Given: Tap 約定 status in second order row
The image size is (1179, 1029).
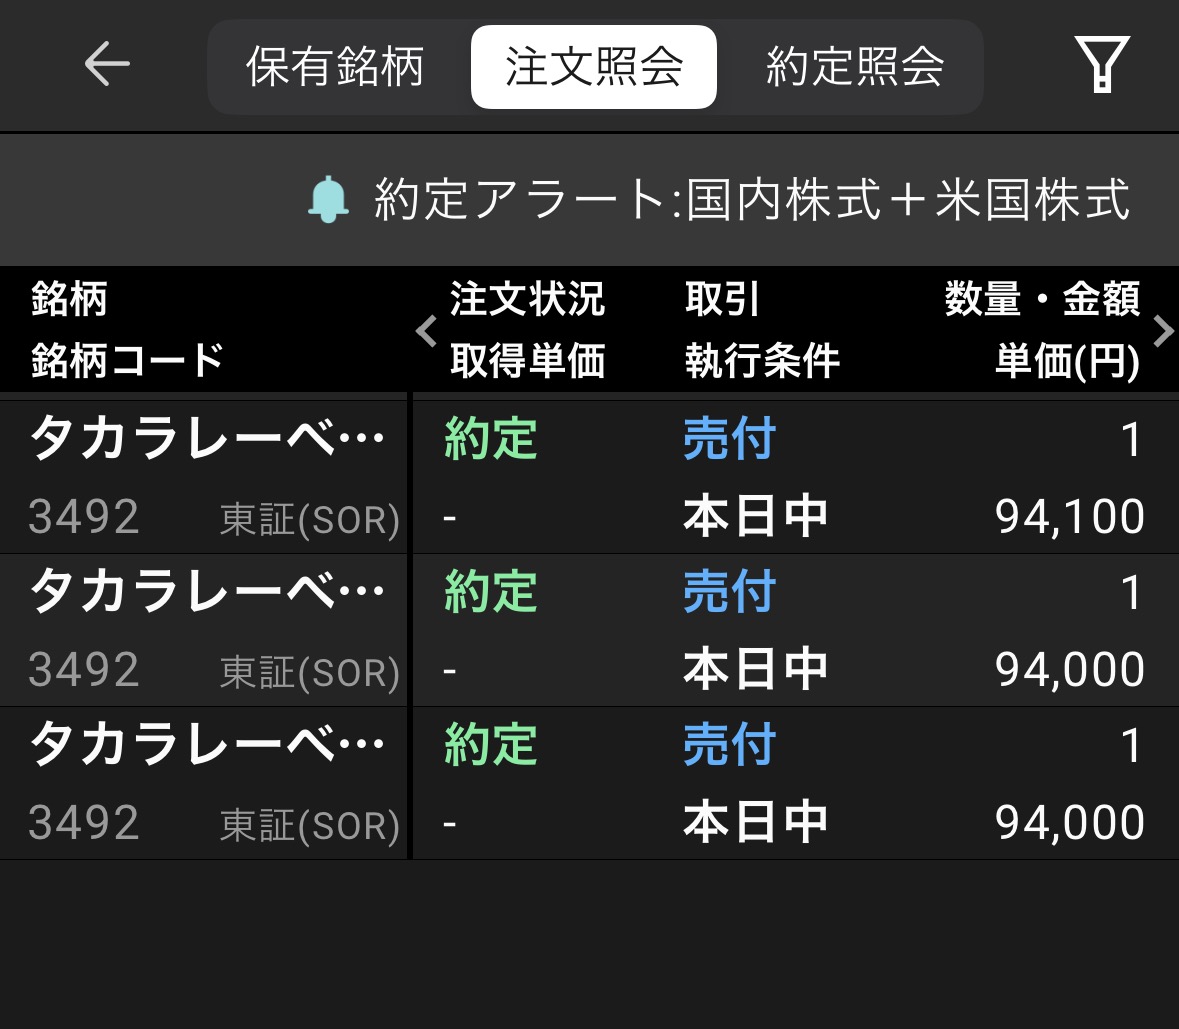Looking at the screenshot, I should [x=491, y=593].
